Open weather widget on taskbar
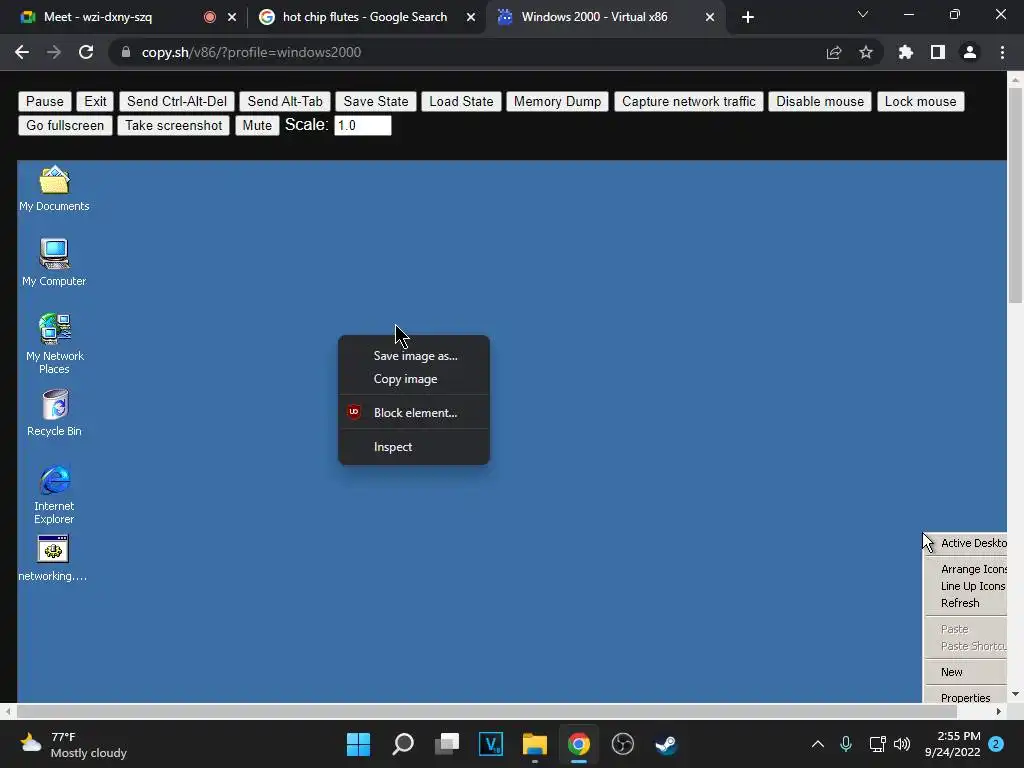This screenshot has height=768, width=1024. click(73, 744)
